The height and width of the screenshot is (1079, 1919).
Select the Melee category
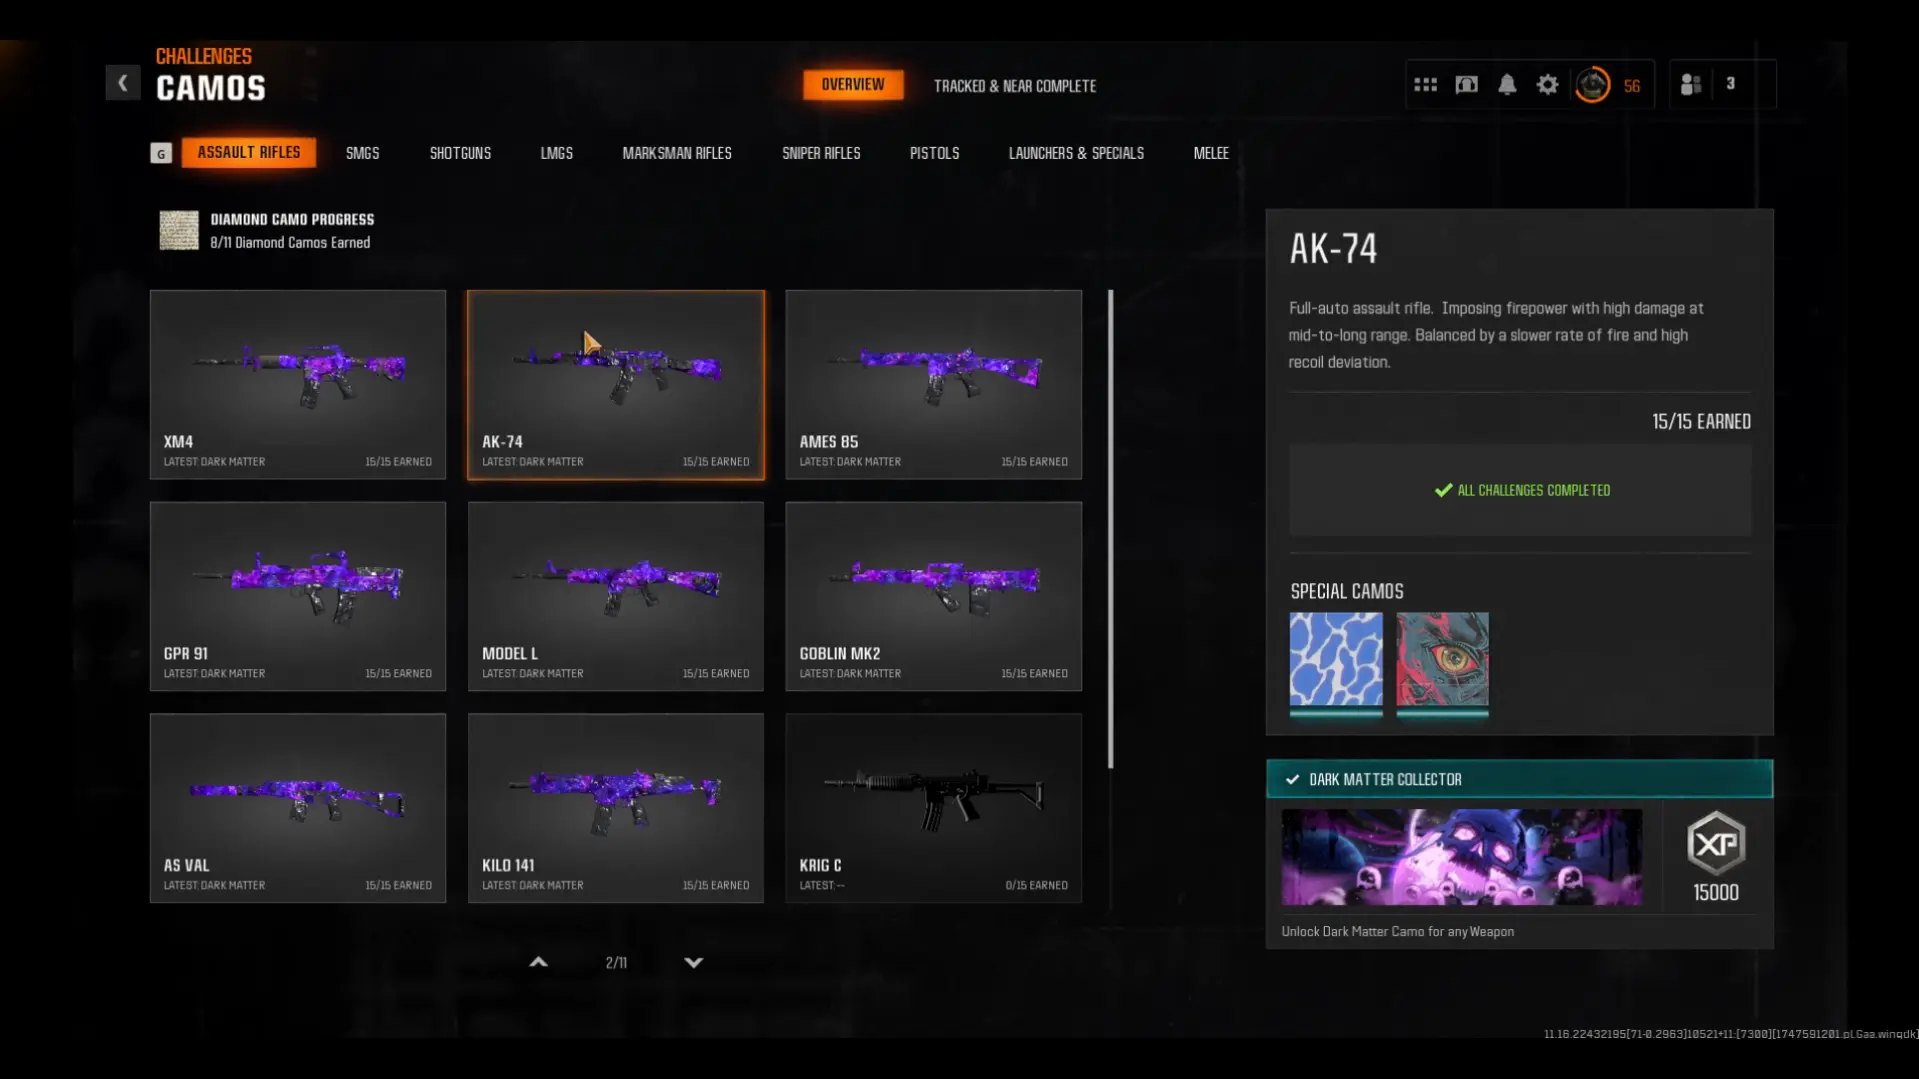click(1211, 153)
